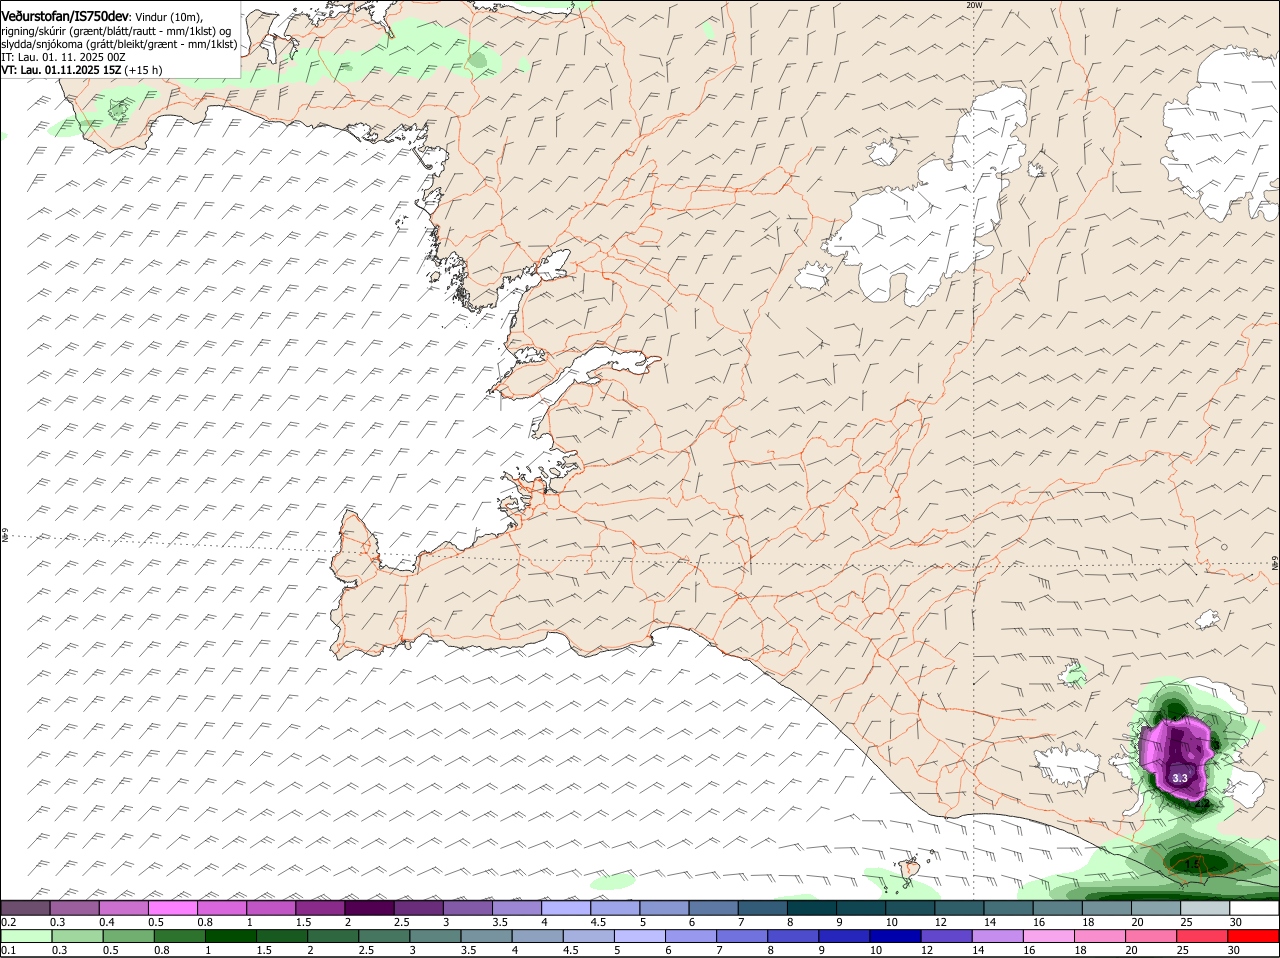Select the lavender 14 swatch in rain scale
This screenshot has height=958, width=1280.
(999, 936)
